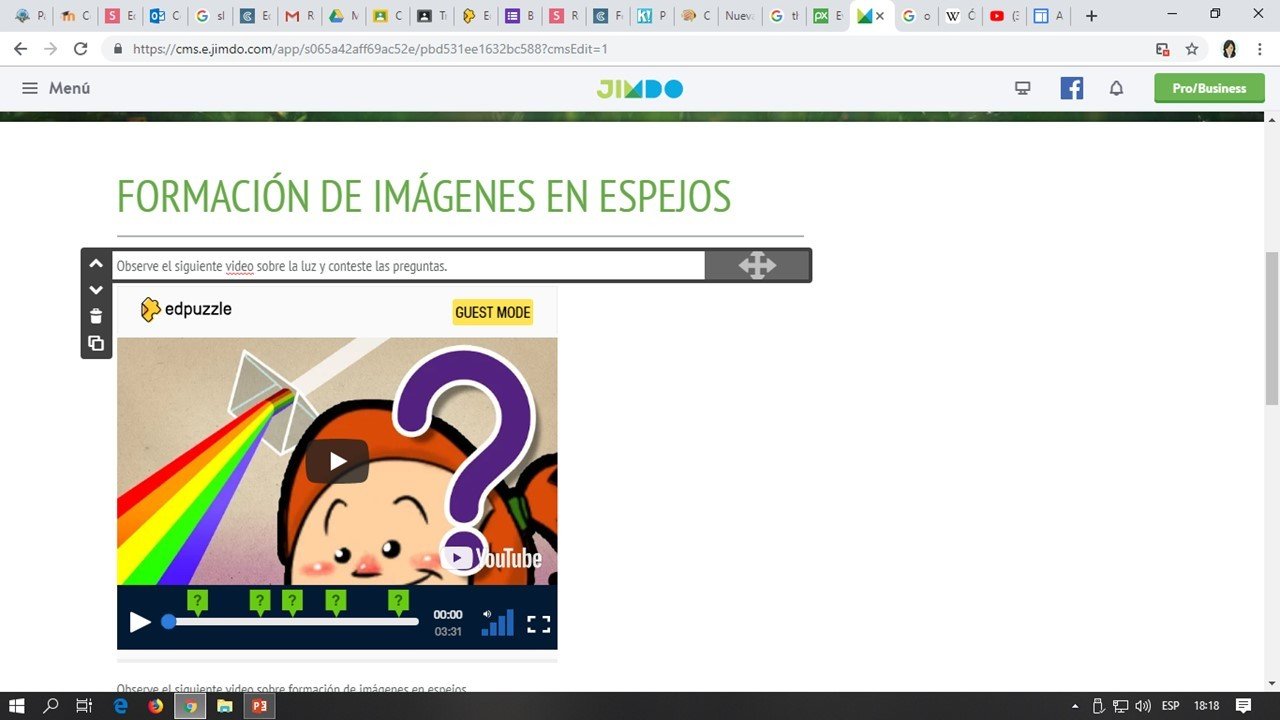Grab the element move handle icon
Viewport: 1280px width, 720px height.
pos(757,265)
